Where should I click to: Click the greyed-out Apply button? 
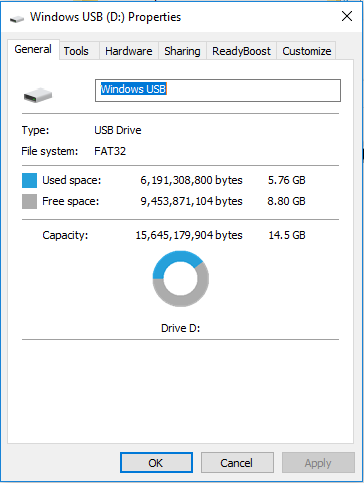318,463
